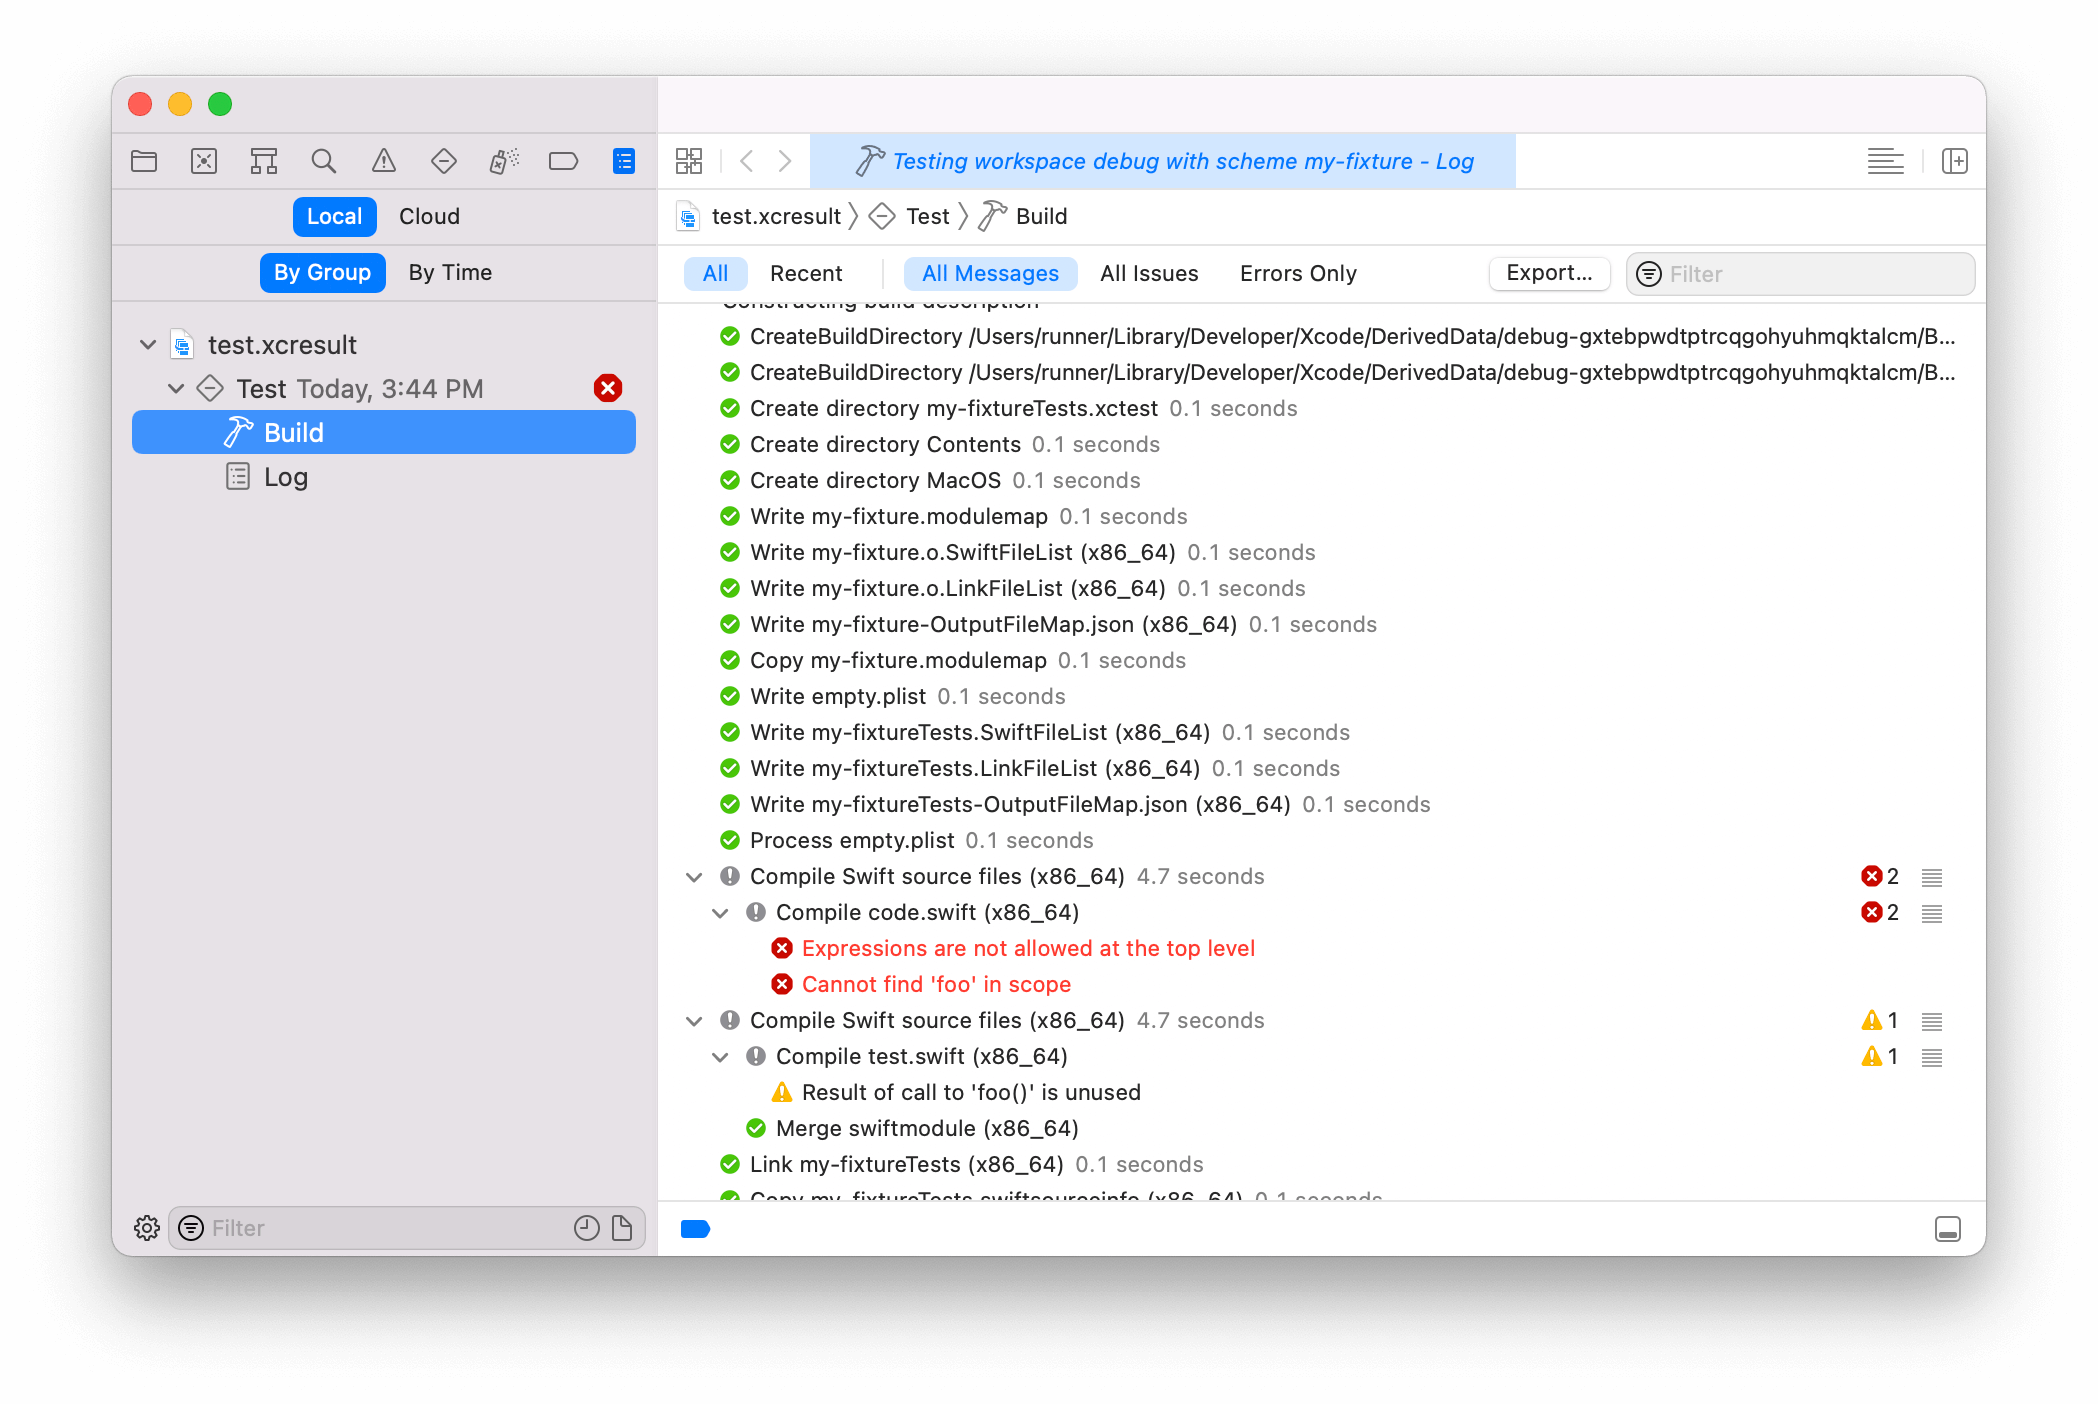This screenshot has height=1404, width=2098.
Task: Collapse the Compile test.swift row
Action: point(720,1057)
